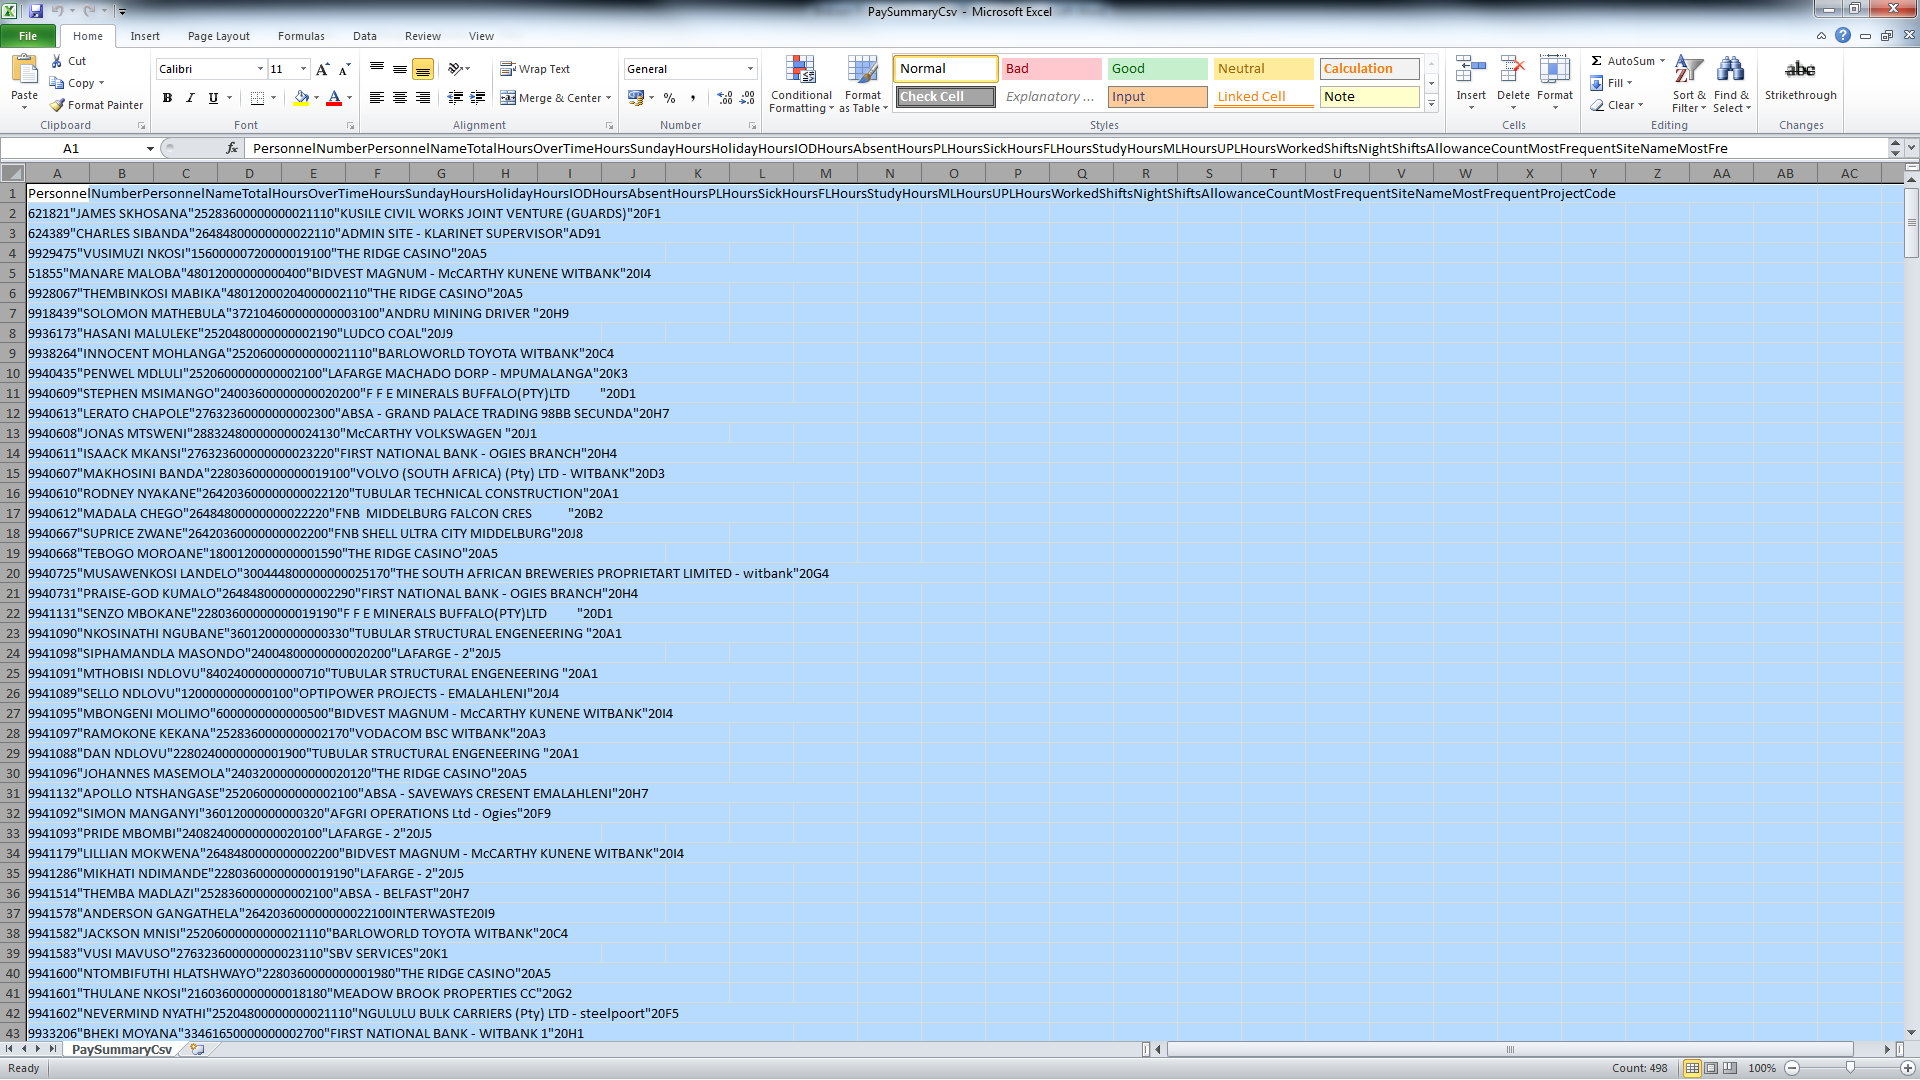Apply the yellow Fill Color

point(301,98)
